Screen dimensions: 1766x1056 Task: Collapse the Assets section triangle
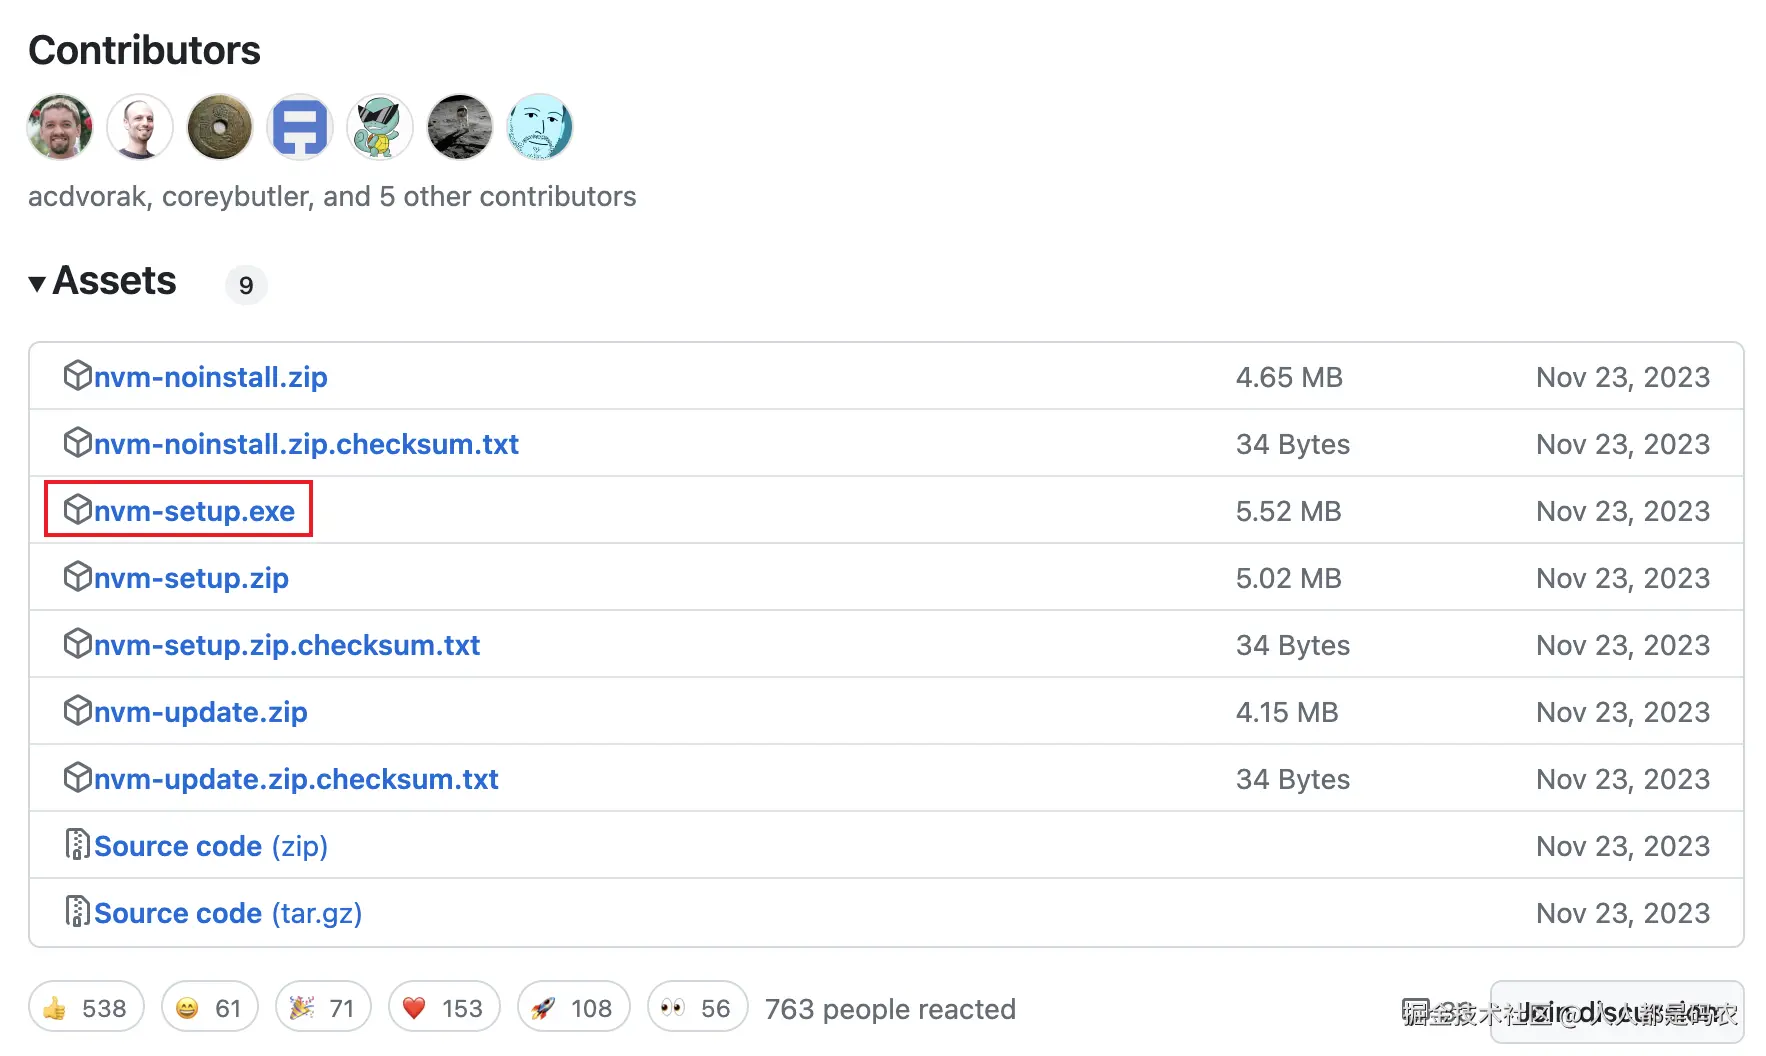click(x=37, y=284)
